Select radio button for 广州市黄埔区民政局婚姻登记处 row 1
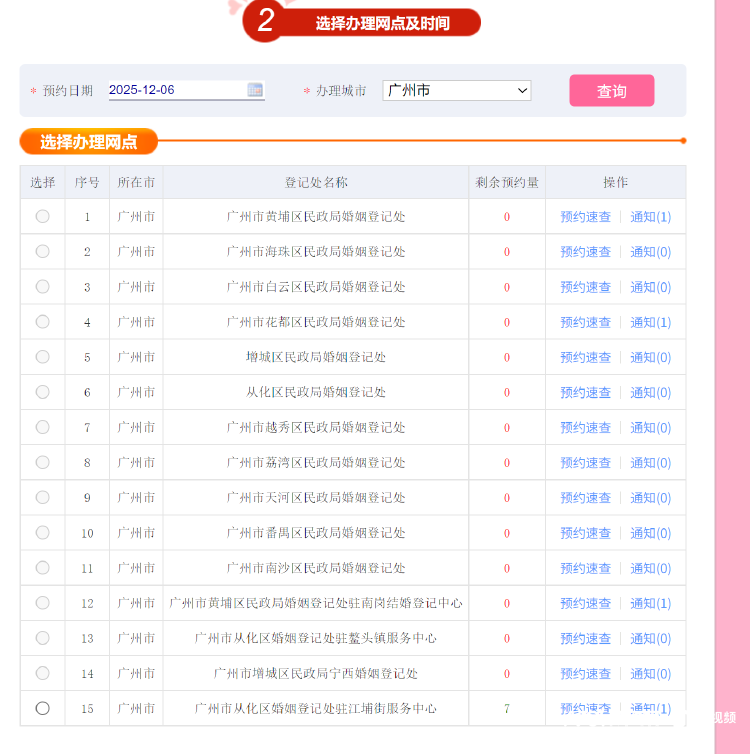This screenshot has height=754, width=750. (x=42, y=216)
